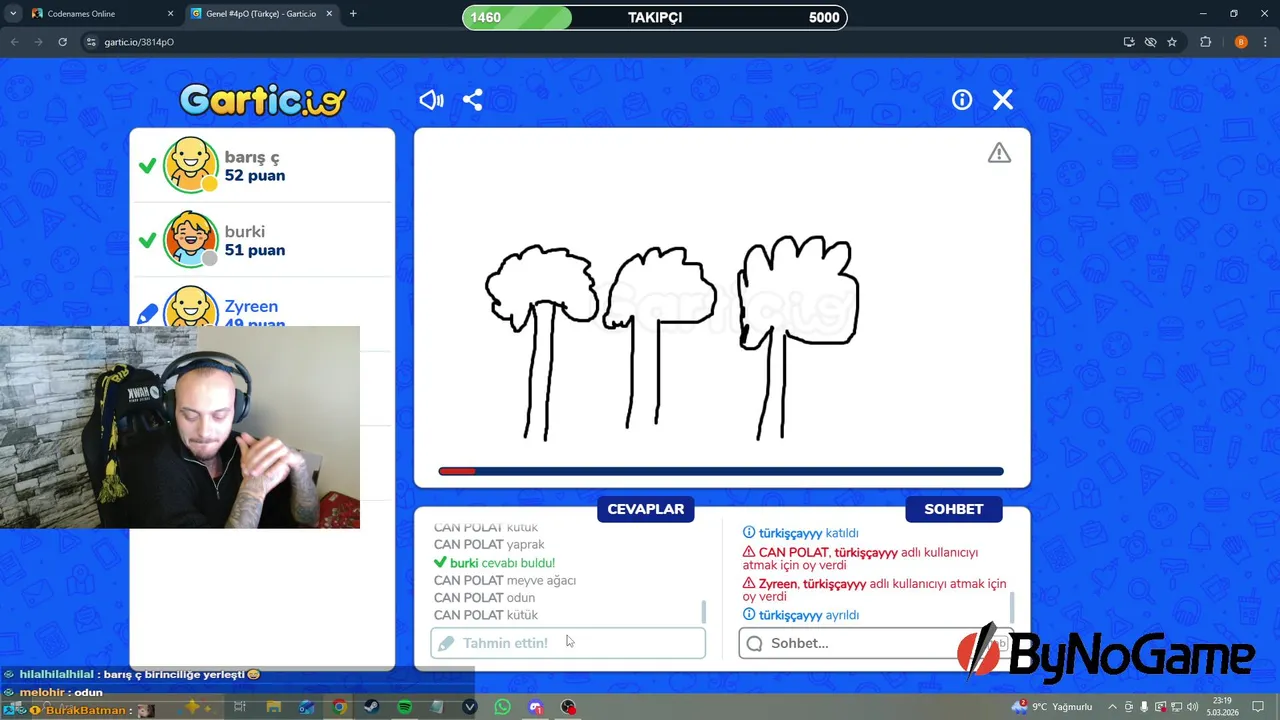Open Spotify from the taskbar
1280x720 pixels.
[x=405, y=707]
